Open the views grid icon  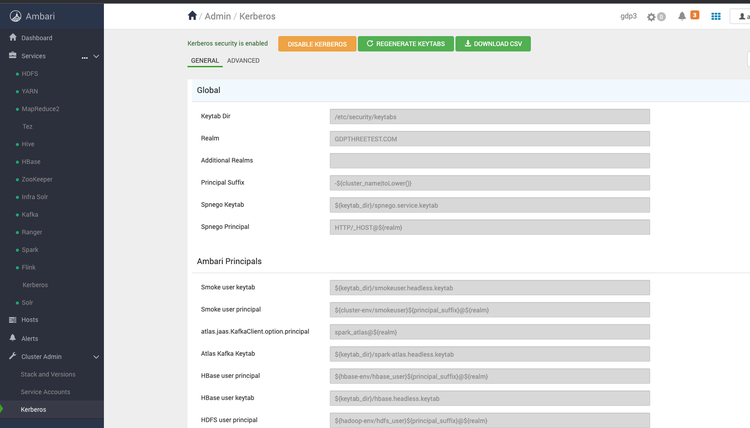716,16
